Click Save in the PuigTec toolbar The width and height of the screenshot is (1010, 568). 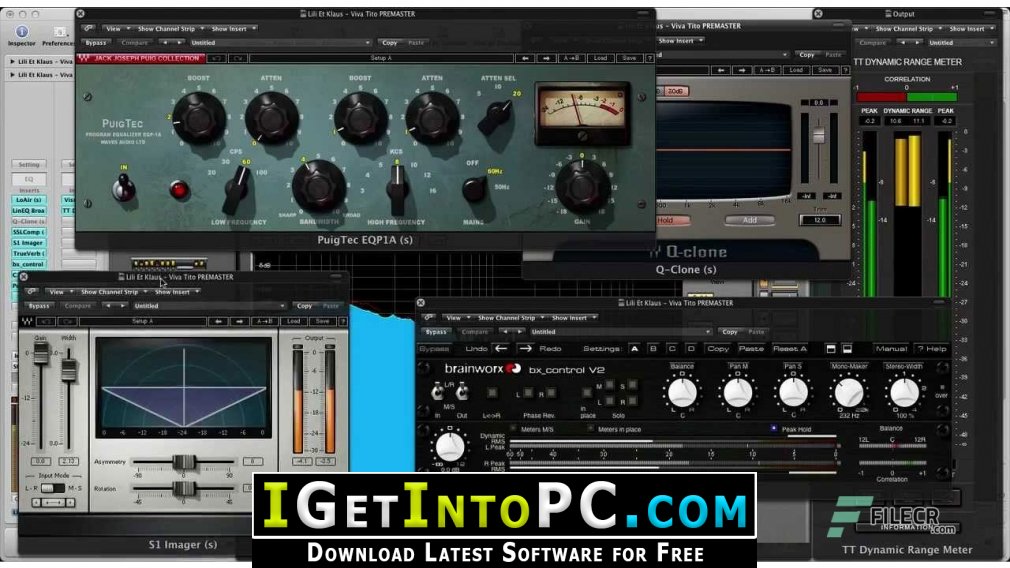pos(629,58)
